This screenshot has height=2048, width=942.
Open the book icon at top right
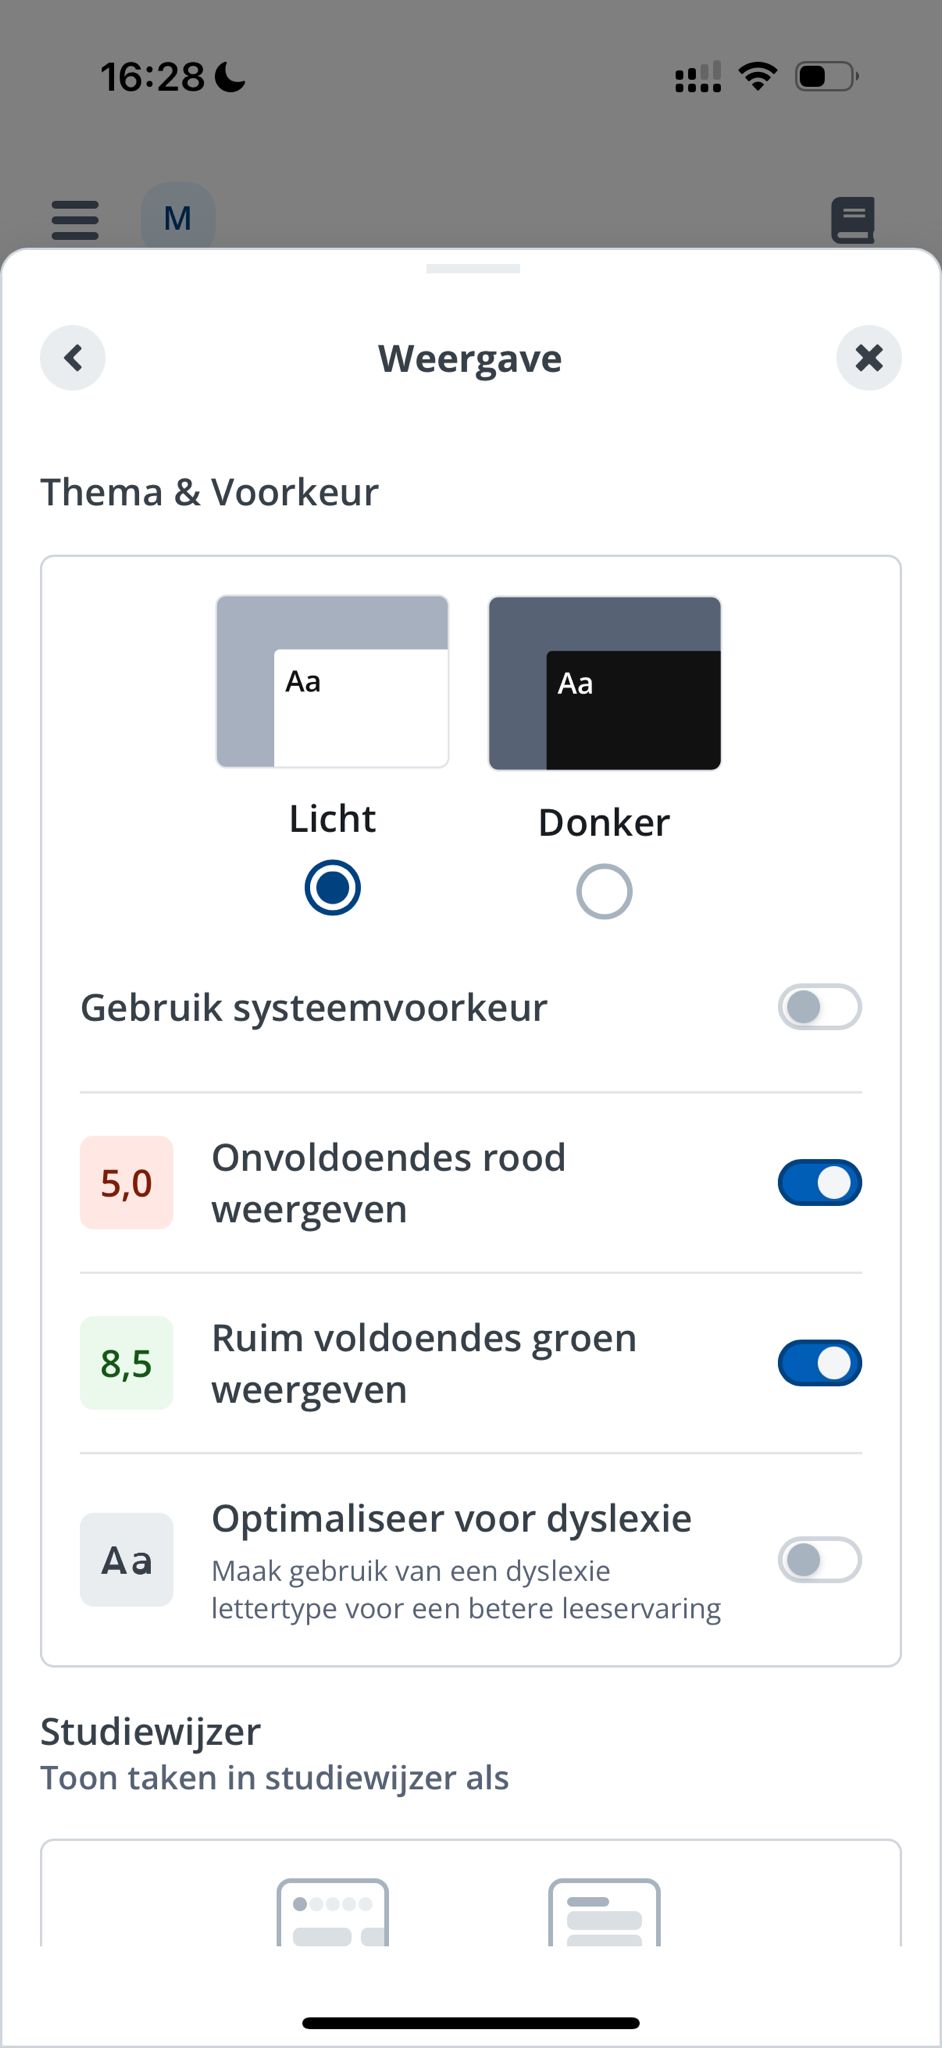click(x=853, y=220)
